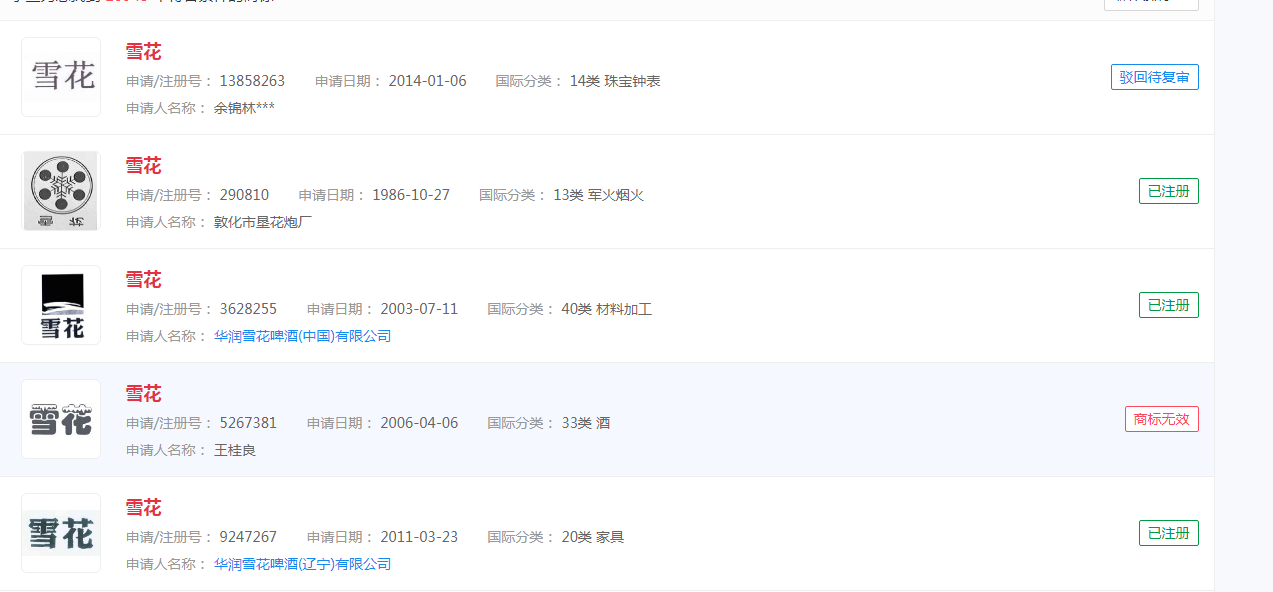1273x592 pixels.
Task: Open the black square 雪花 logo for registration 3628255
Action: point(61,305)
